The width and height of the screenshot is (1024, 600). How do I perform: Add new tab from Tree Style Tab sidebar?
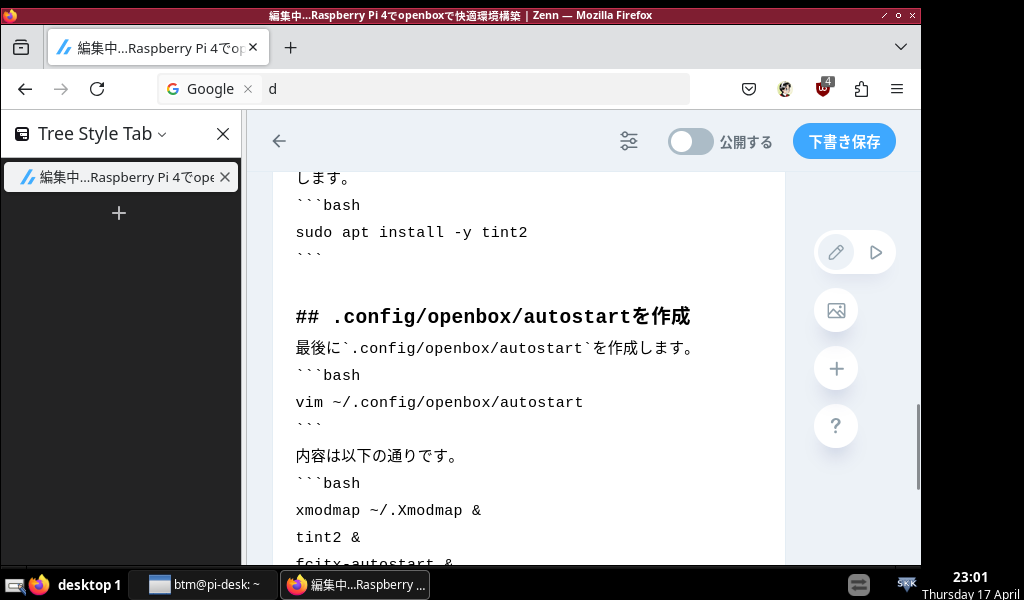point(119,213)
